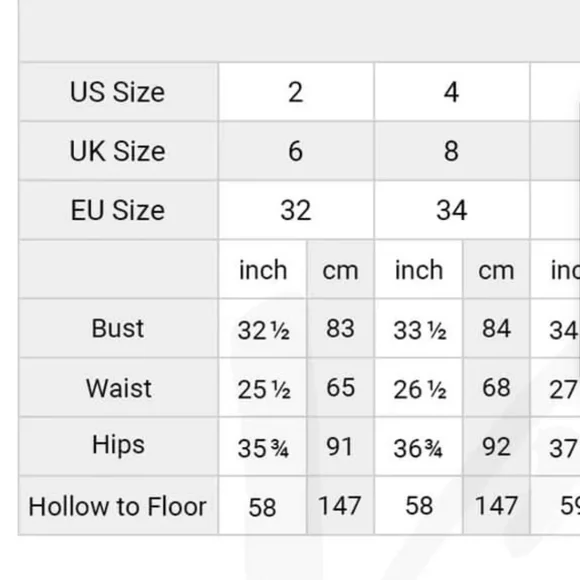The width and height of the screenshot is (580, 580).
Task: Select the Hips row label
Action: pyautogui.click(x=118, y=446)
